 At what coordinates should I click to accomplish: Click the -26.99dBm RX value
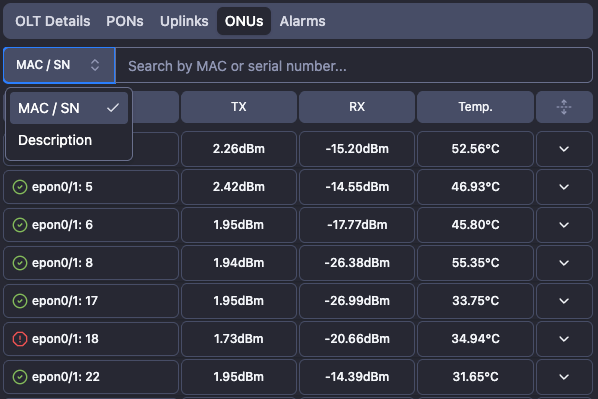pyautogui.click(x=357, y=301)
